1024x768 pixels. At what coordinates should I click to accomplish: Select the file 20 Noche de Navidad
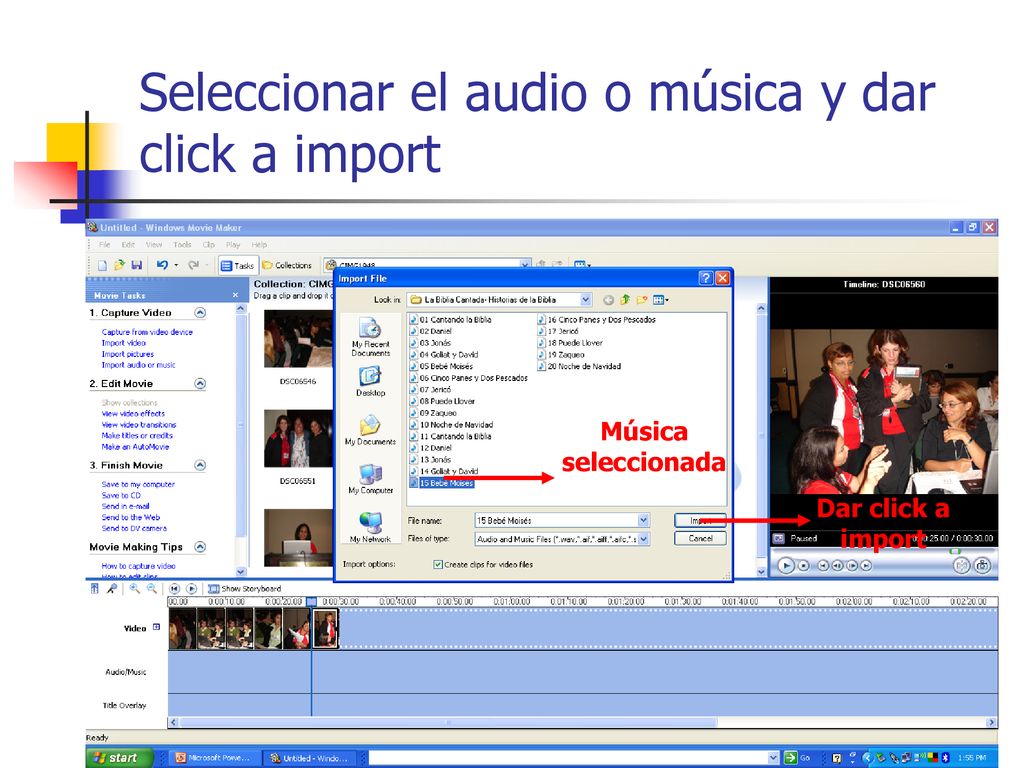click(x=579, y=366)
